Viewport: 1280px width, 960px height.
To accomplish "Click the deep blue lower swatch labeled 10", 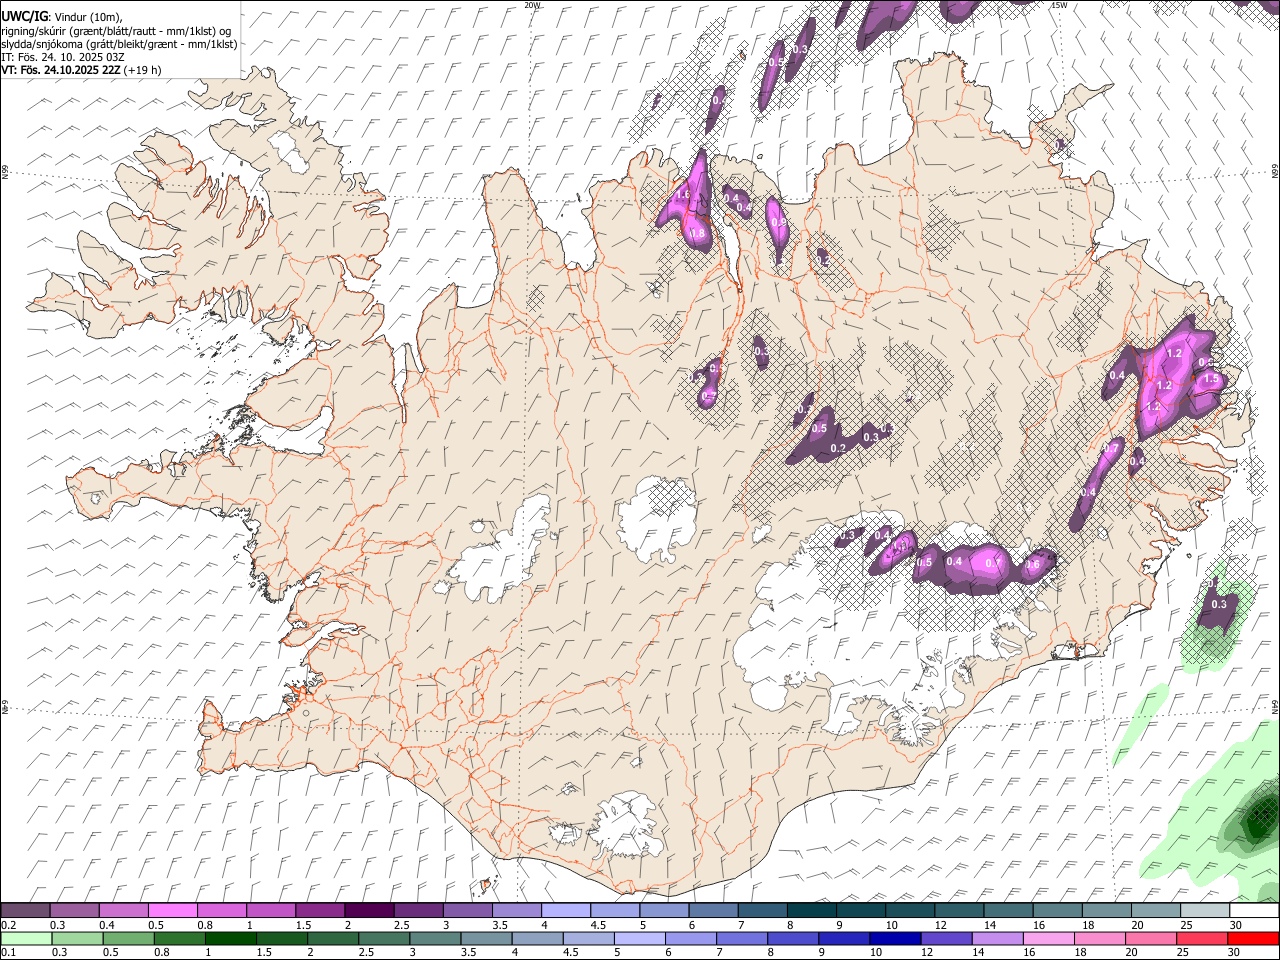I will [896, 939].
